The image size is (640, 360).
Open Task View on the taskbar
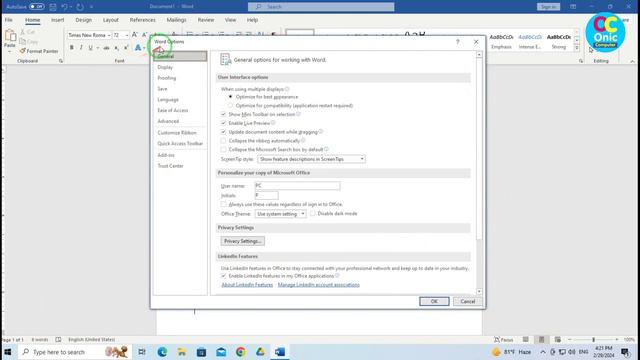coord(142,352)
